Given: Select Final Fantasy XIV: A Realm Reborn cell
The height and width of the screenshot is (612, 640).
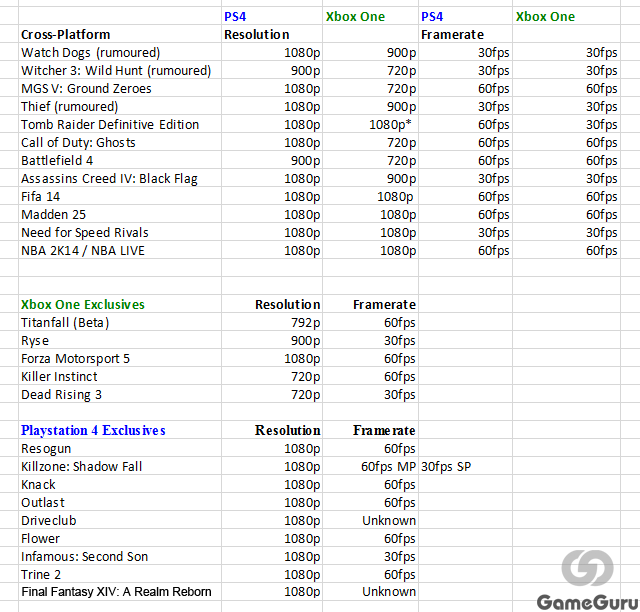Looking at the screenshot, I should click(120, 592).
